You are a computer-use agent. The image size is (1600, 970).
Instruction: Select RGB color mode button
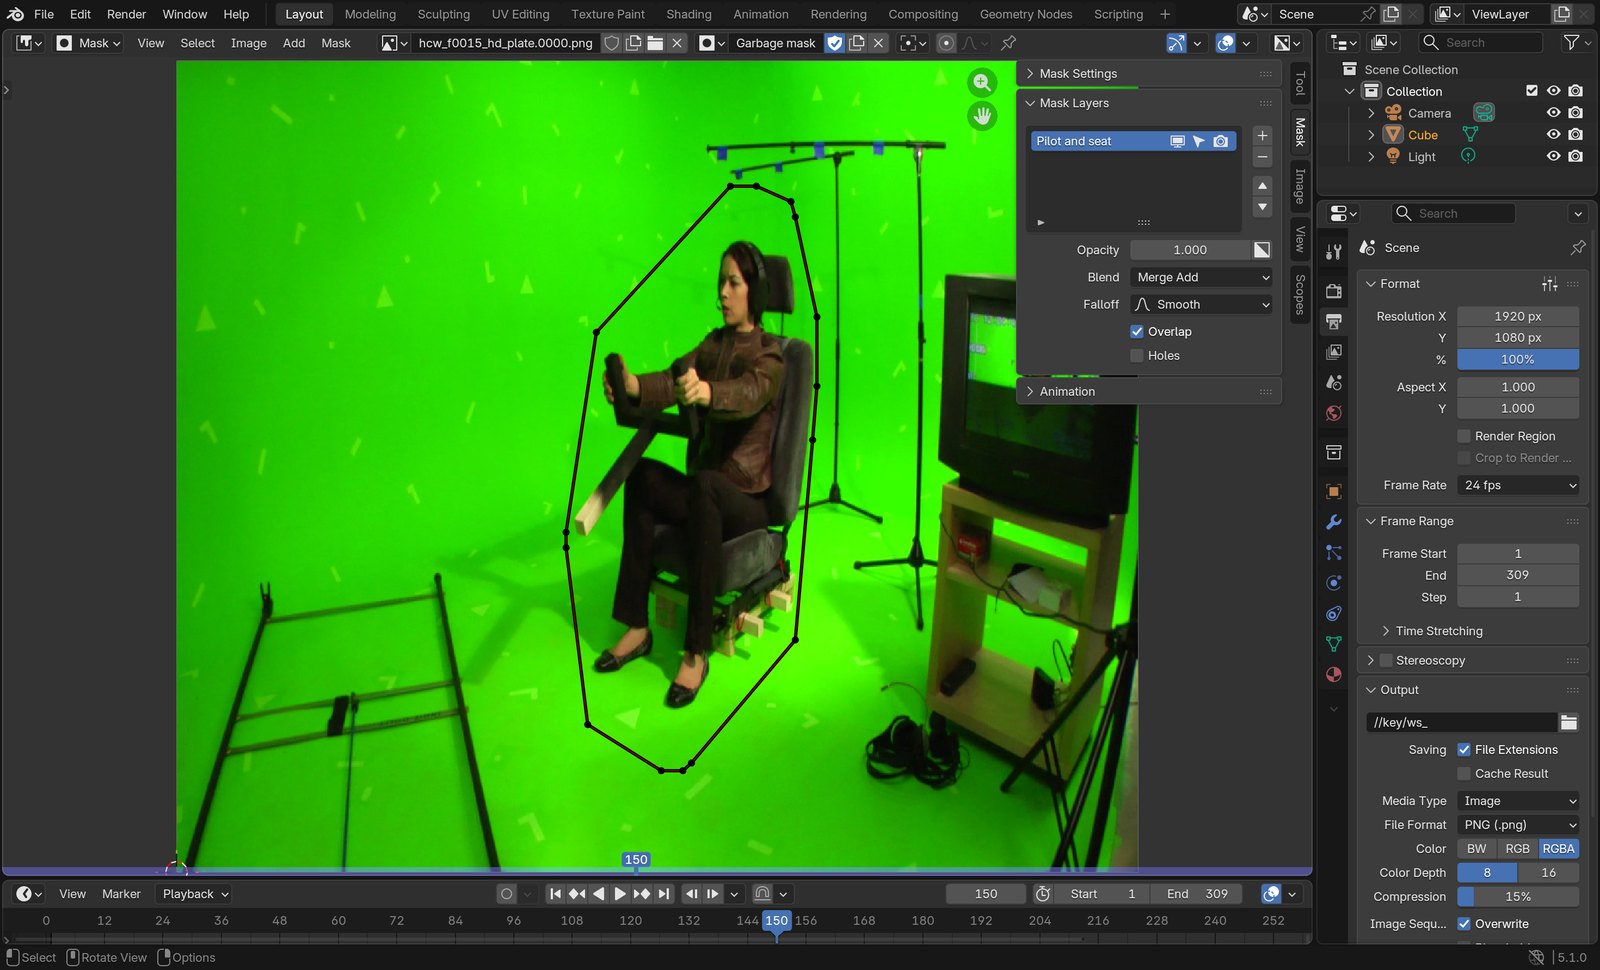click(1517, 849)
